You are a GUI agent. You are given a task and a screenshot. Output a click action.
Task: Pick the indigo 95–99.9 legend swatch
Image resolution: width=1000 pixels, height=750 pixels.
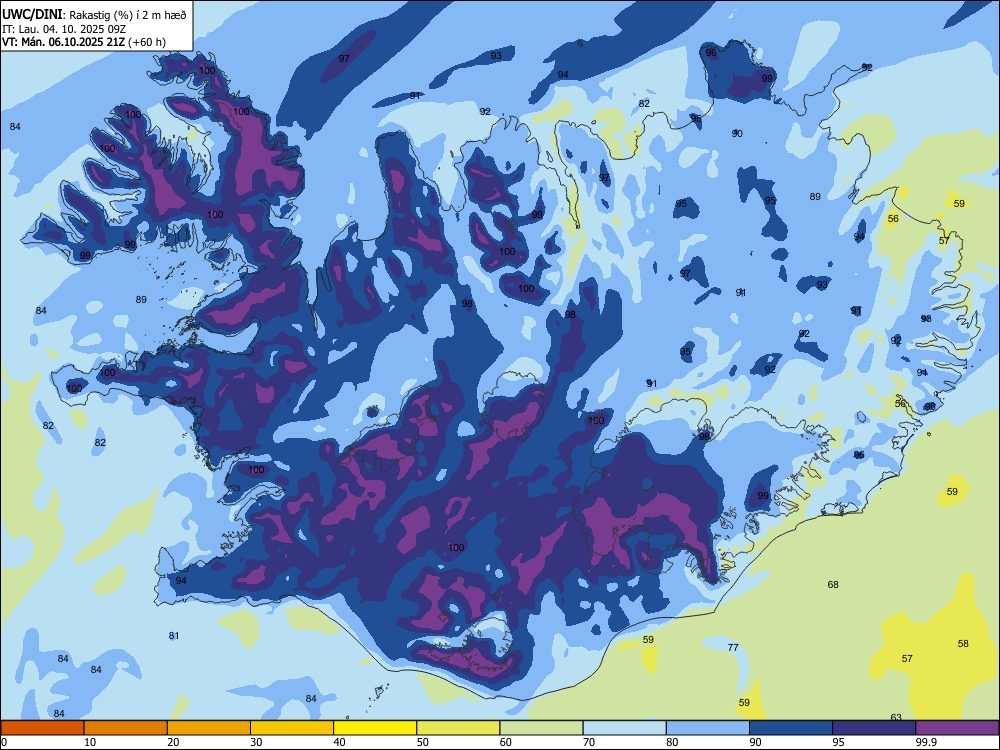pos(874,728)
